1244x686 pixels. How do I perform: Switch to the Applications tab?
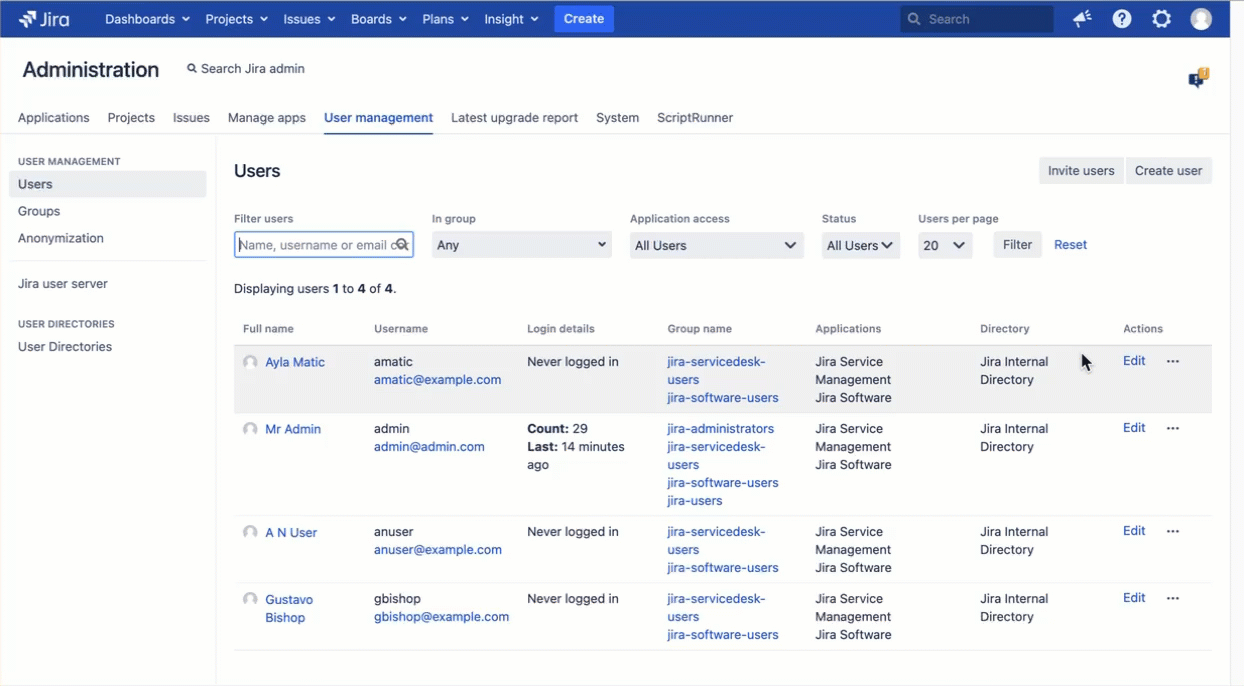[x=54, y=118]
